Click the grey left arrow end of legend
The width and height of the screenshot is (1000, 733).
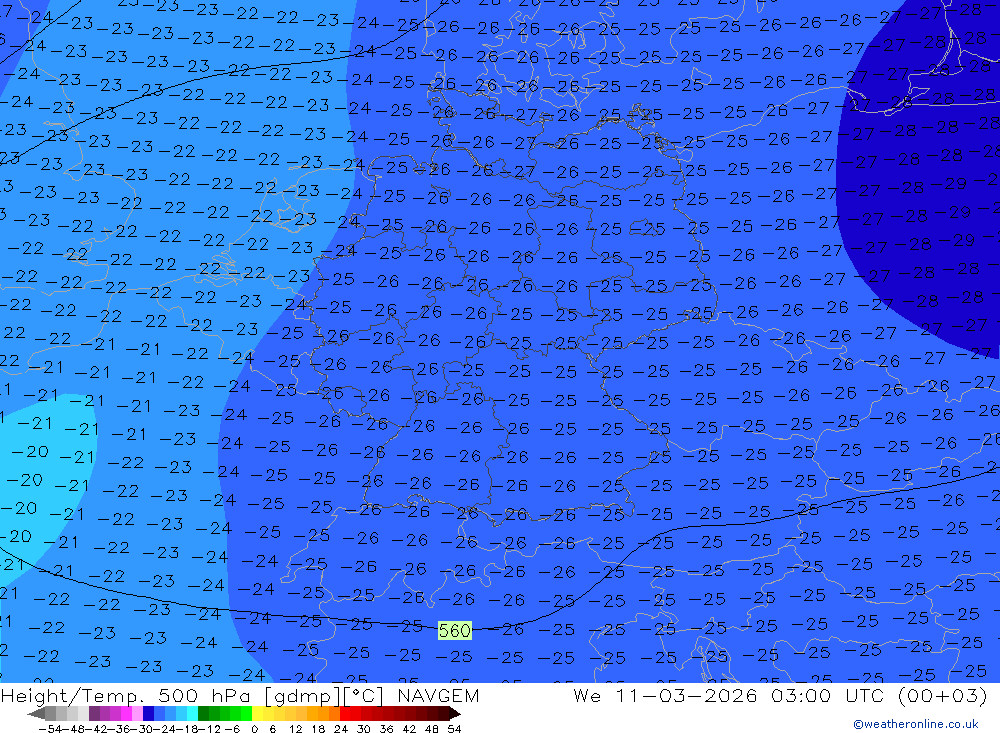tap(36, 714)
